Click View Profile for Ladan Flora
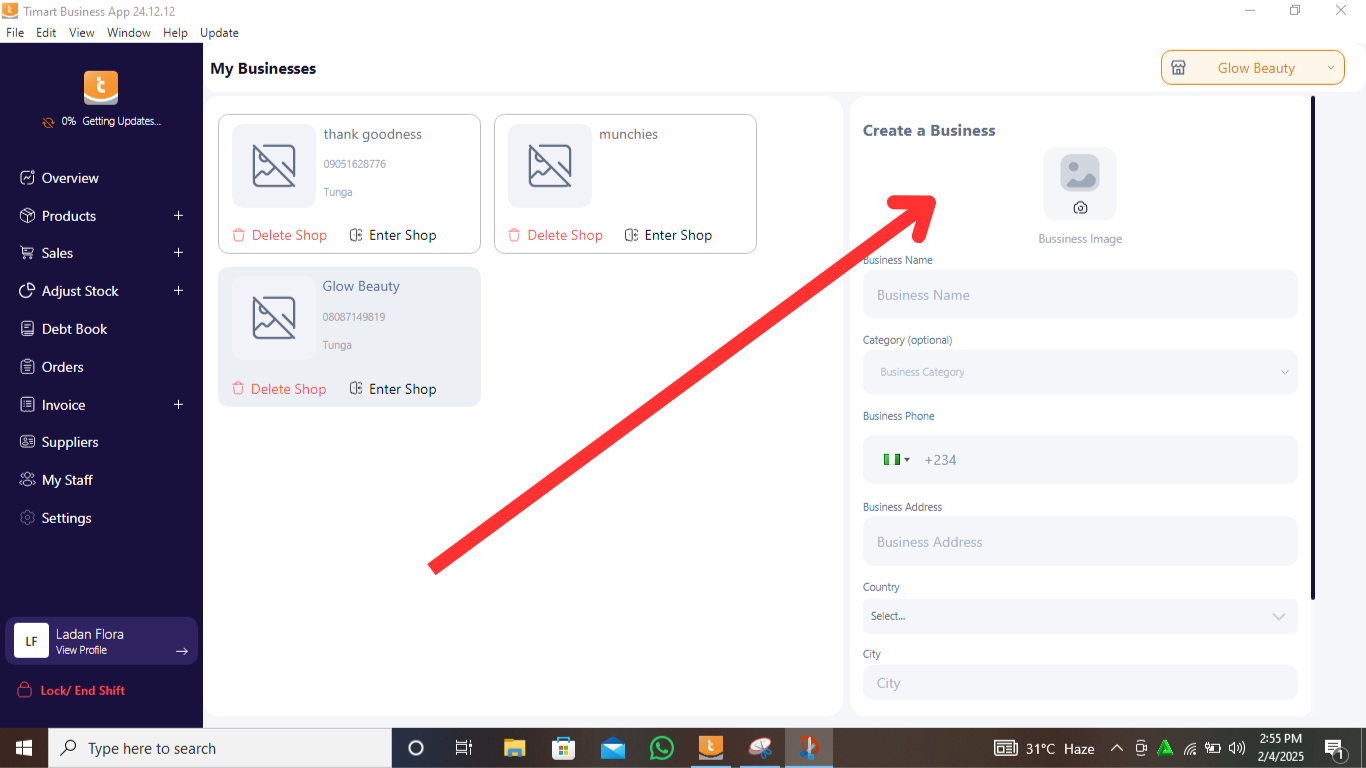The width and height of the screenshot is (1366, 768). [x=81, y=650]
